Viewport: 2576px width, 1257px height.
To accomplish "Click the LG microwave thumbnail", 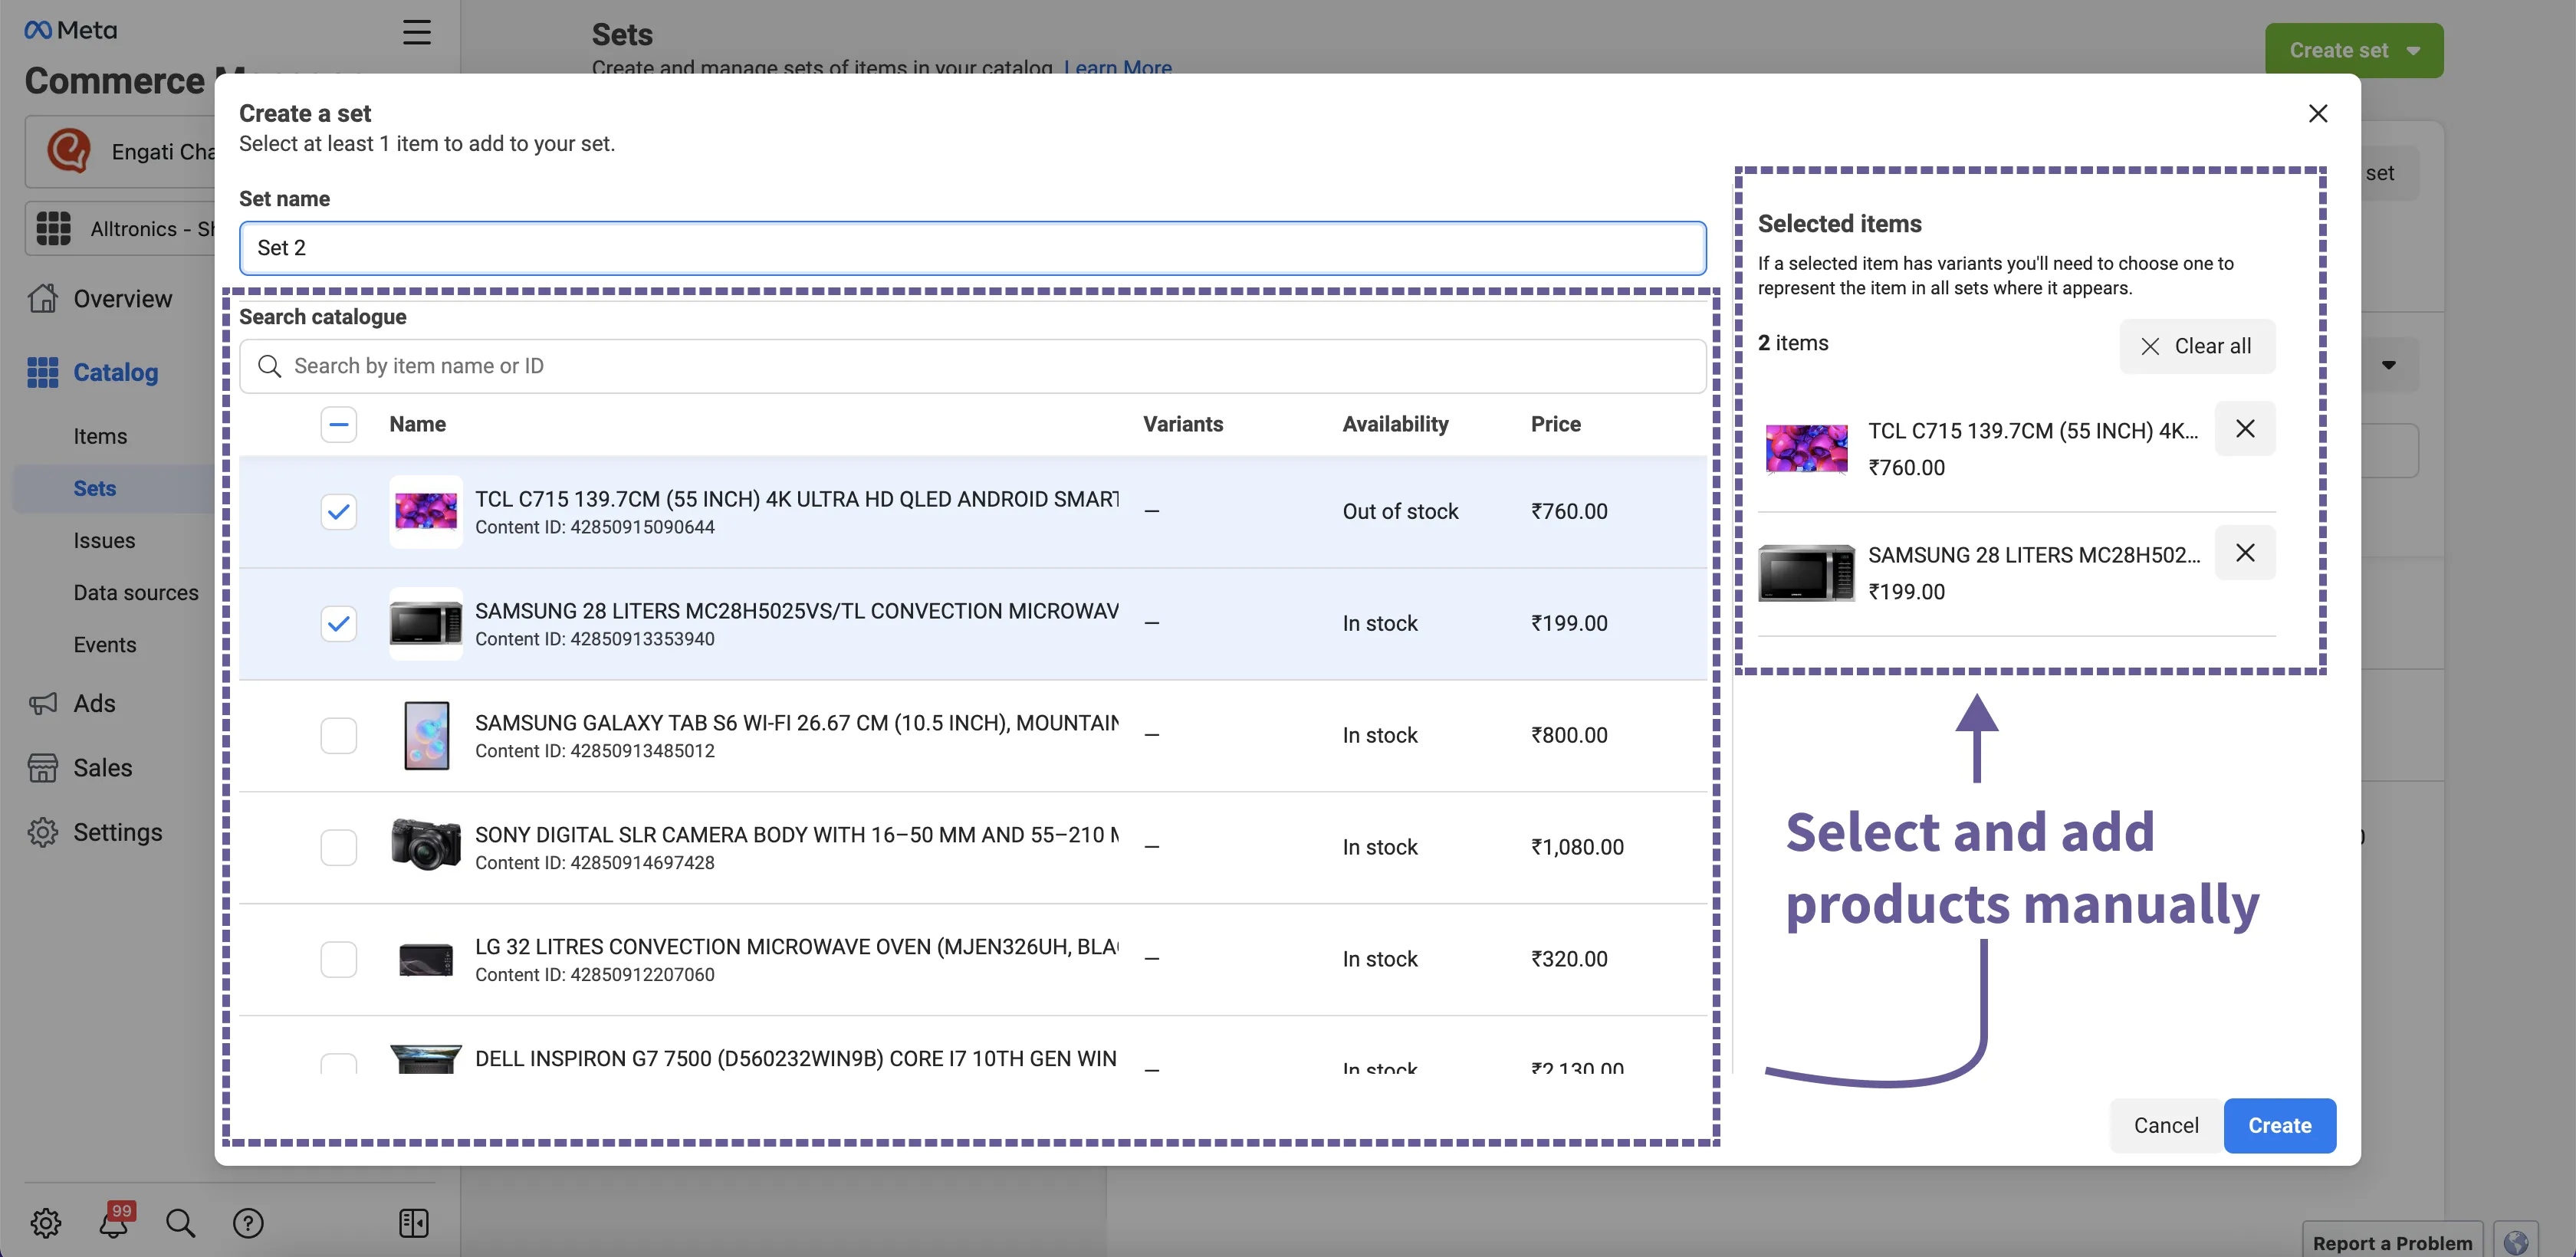I will click(x=426, y=960).
